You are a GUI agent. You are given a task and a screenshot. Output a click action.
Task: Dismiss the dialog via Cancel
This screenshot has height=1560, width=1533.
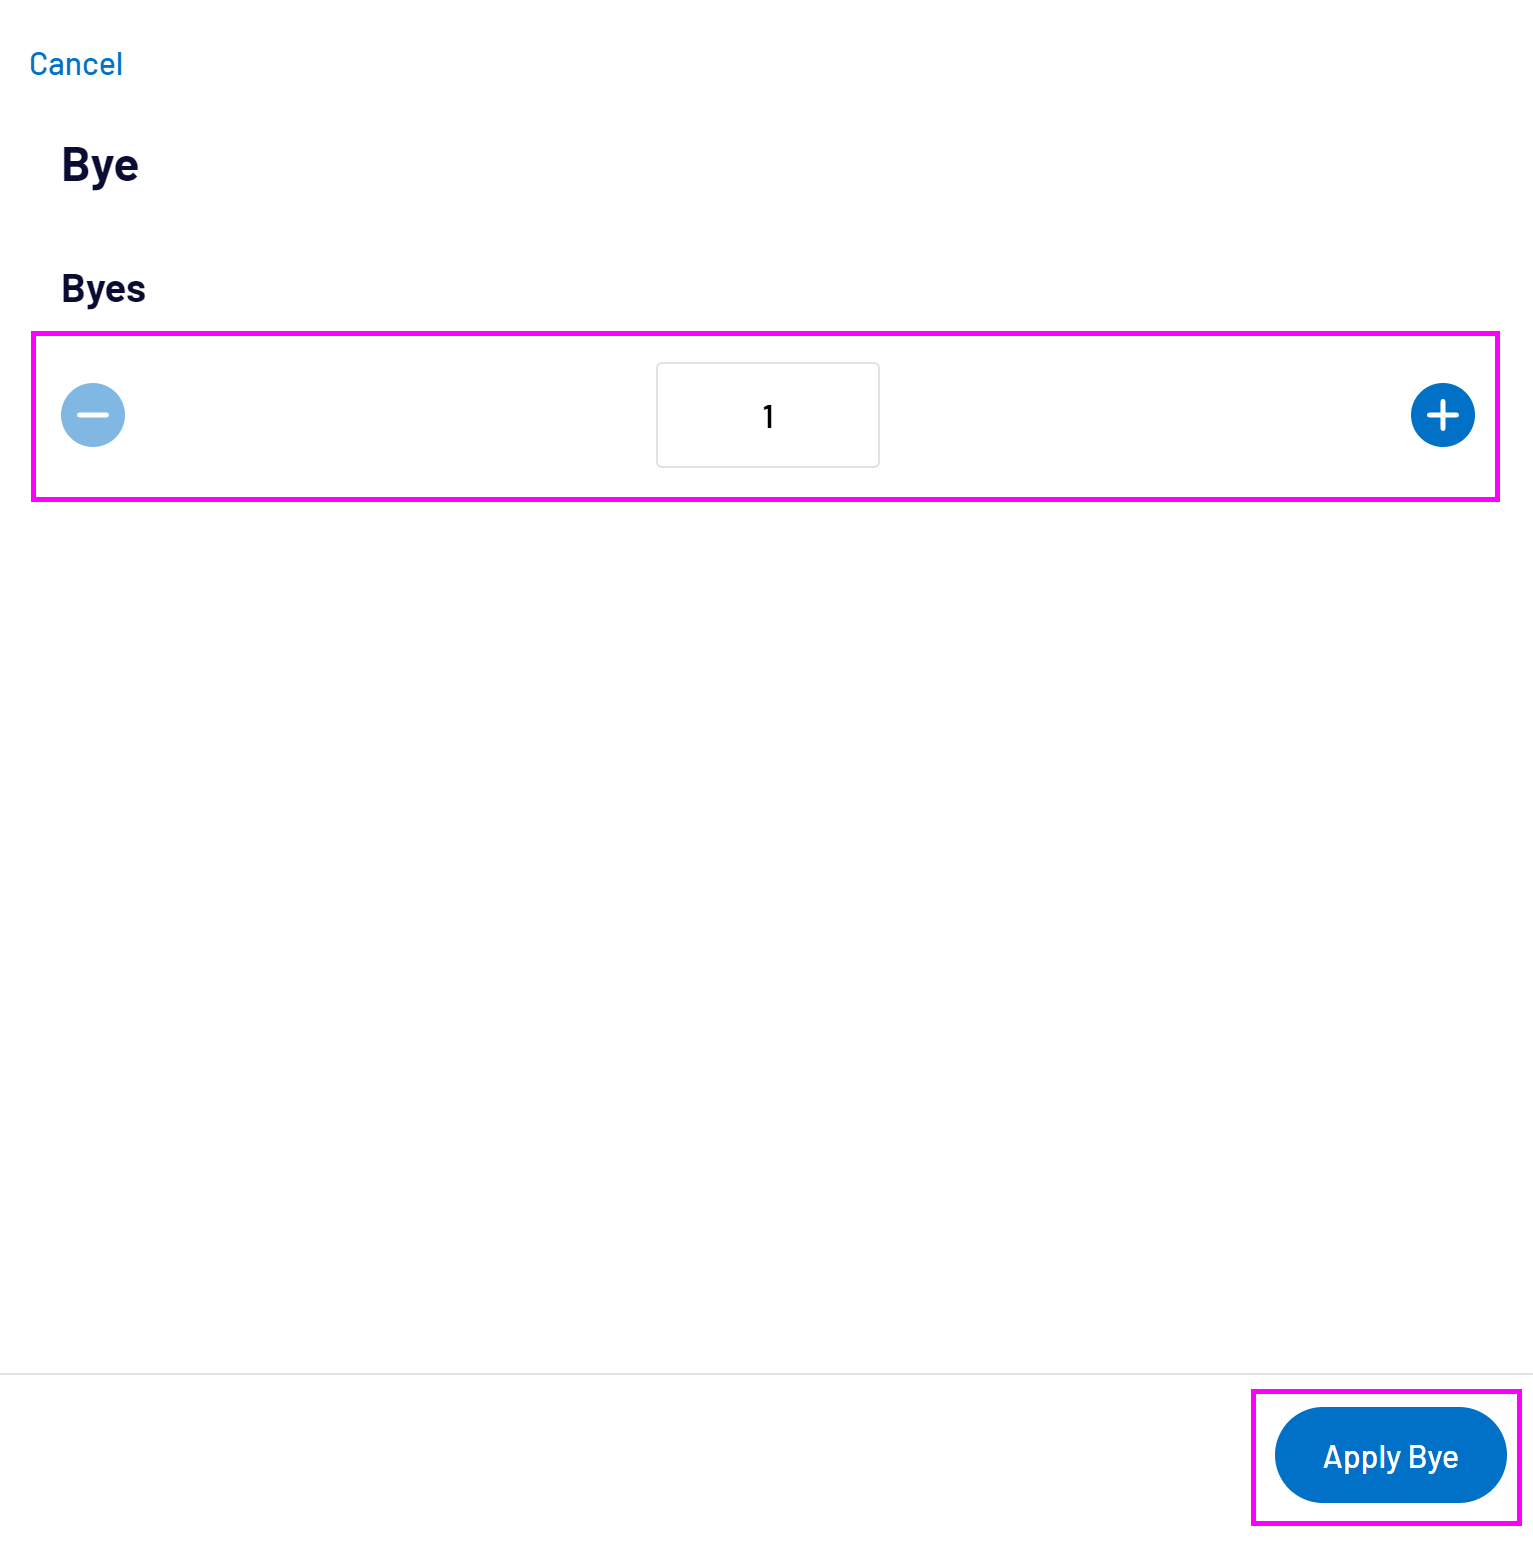[76, 63]
